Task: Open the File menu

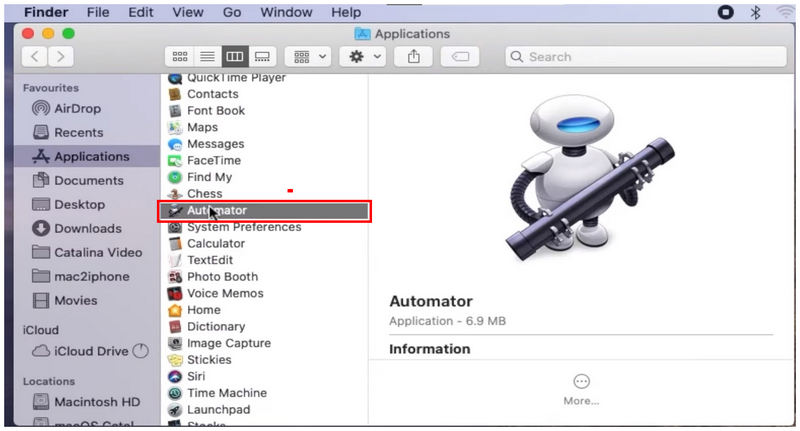Action: coord(98,12)
